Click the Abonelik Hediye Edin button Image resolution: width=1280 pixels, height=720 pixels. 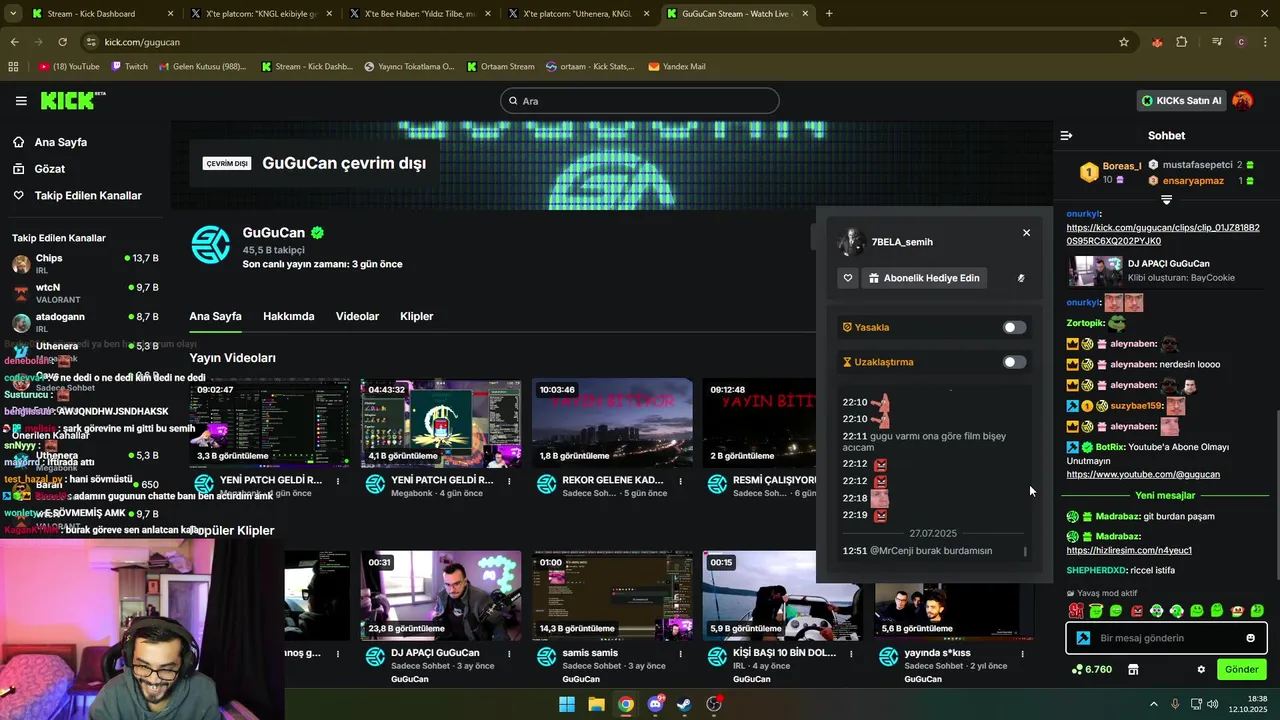[924, 278]
